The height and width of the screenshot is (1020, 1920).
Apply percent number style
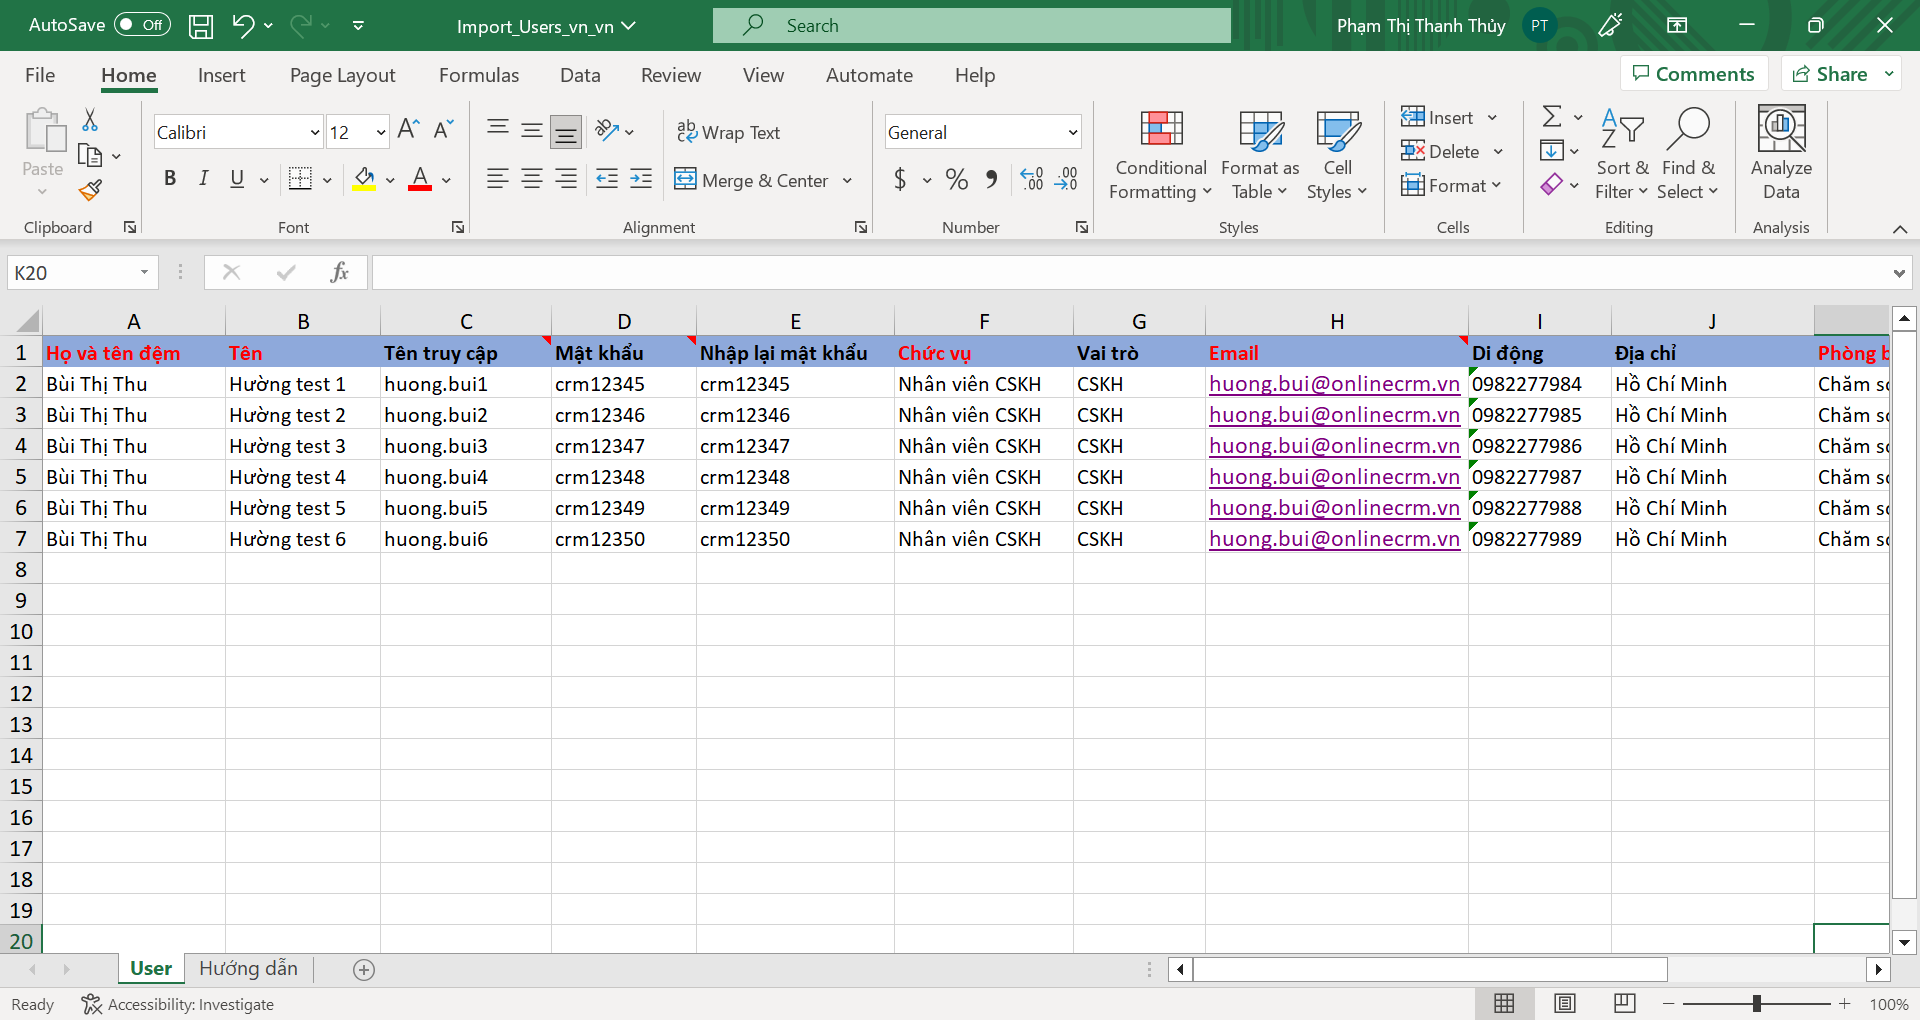956,179
